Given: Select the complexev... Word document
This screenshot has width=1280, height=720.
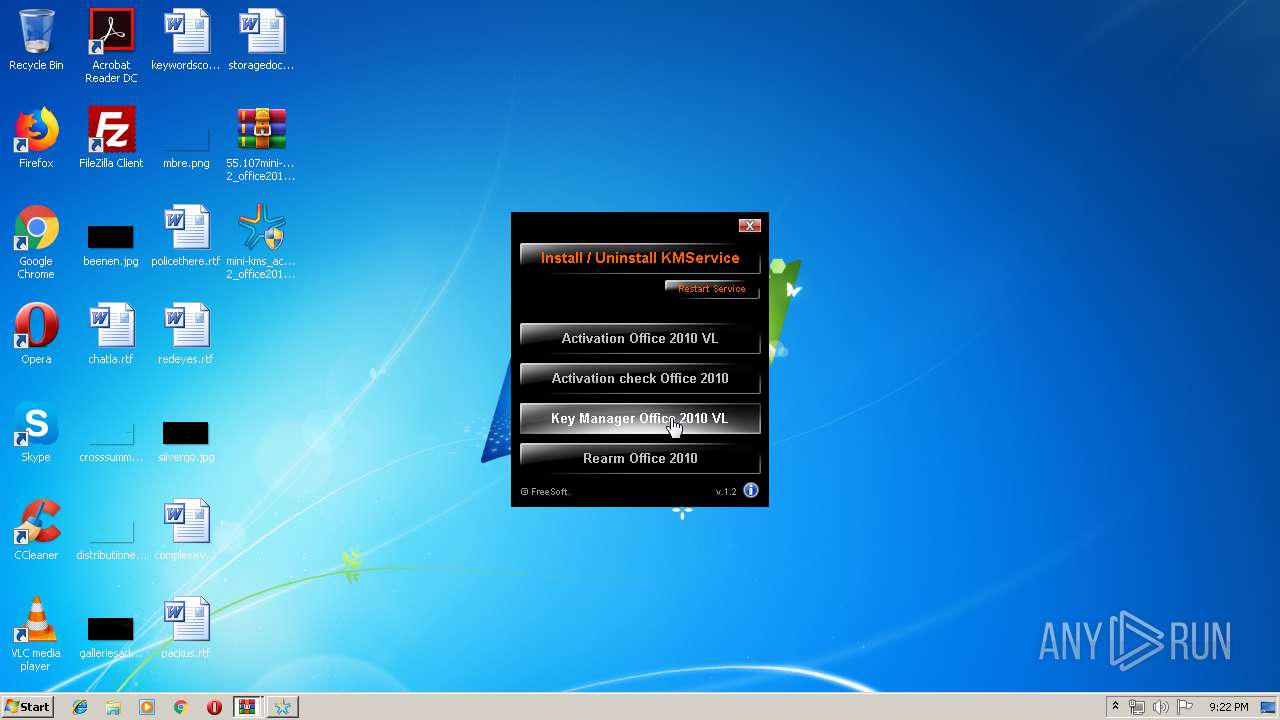Looking at the screenshot, I should point(186,530).
